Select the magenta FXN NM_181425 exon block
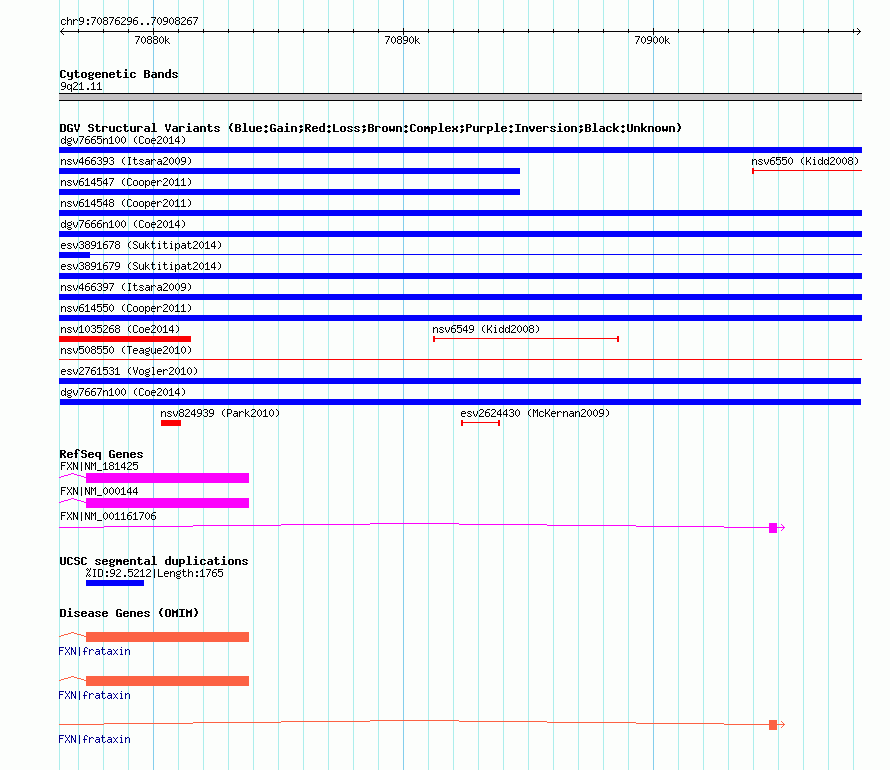 (x=167, y=478)
